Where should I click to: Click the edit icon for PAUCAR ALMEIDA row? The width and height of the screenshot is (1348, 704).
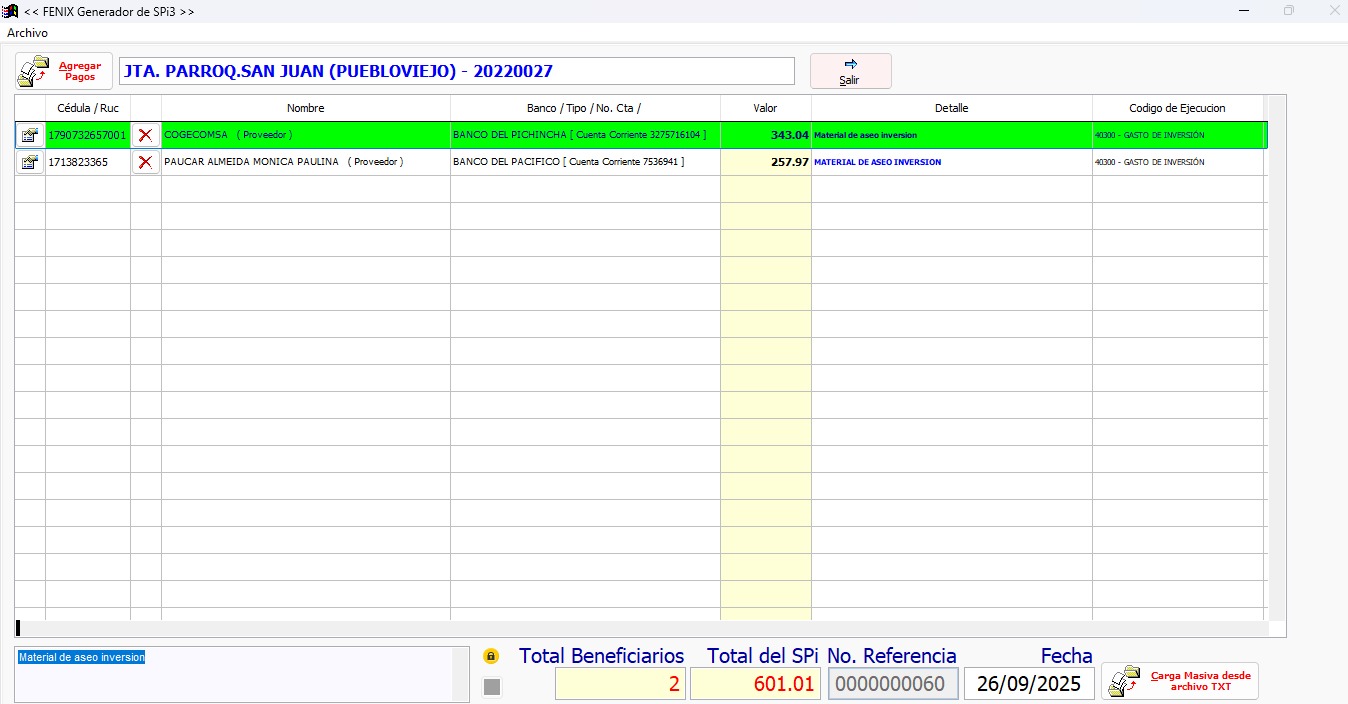click(x=30, y=162)
